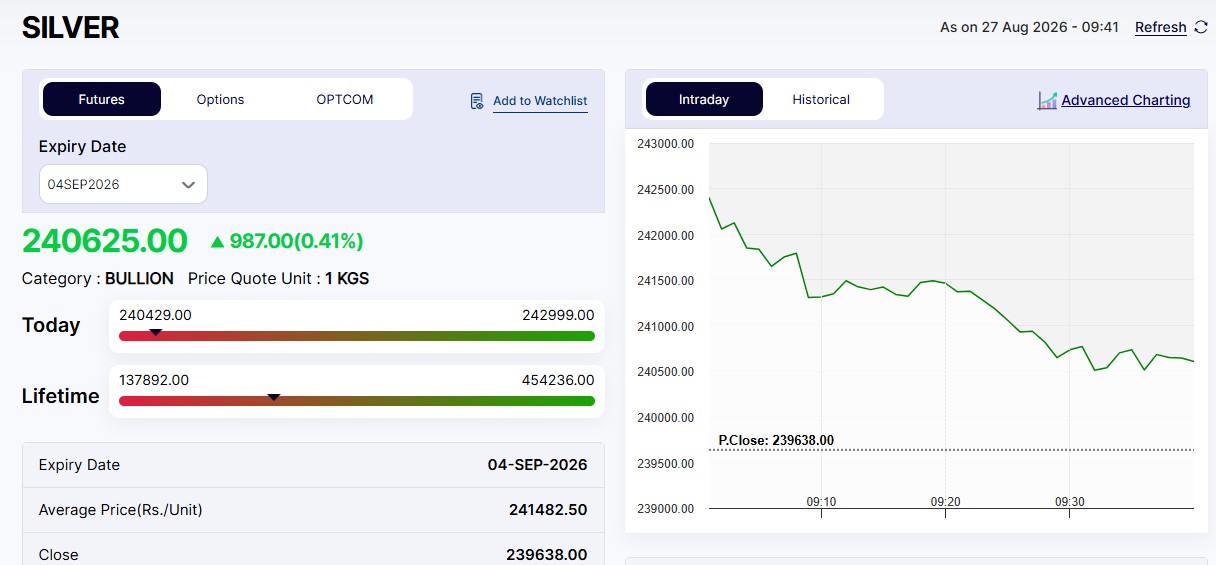Click the Average Price value 241482.50

coord(548,510)
